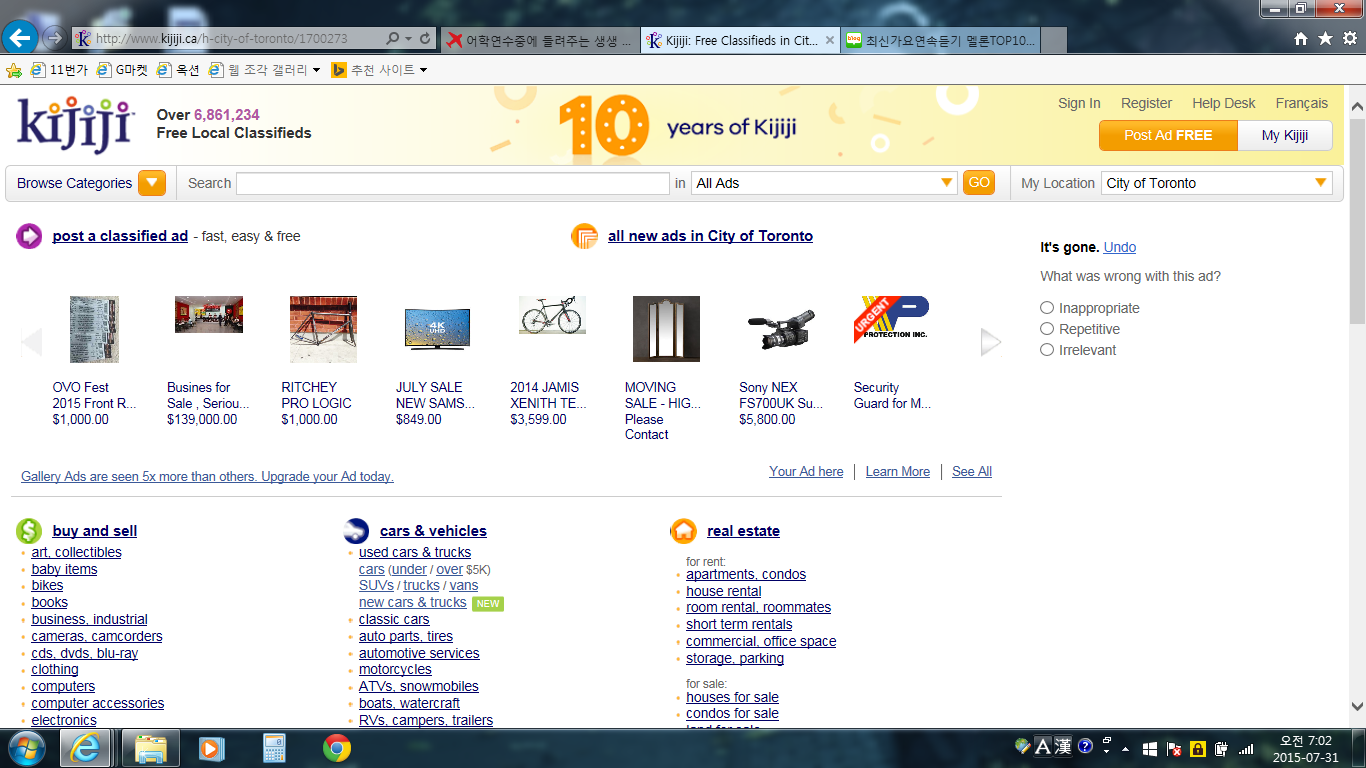Click in the Search text field
Screen dimensions: 1366x768
pyautogui.click(x=452, y=183)
